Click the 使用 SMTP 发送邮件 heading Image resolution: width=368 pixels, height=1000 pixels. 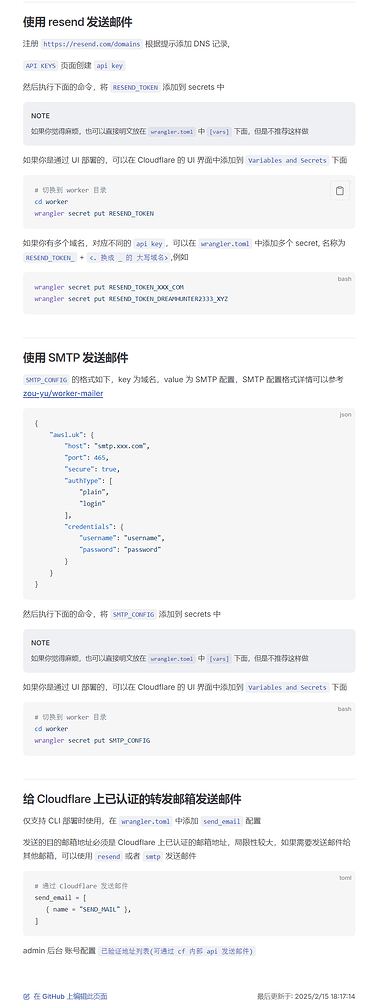[76, 358]
